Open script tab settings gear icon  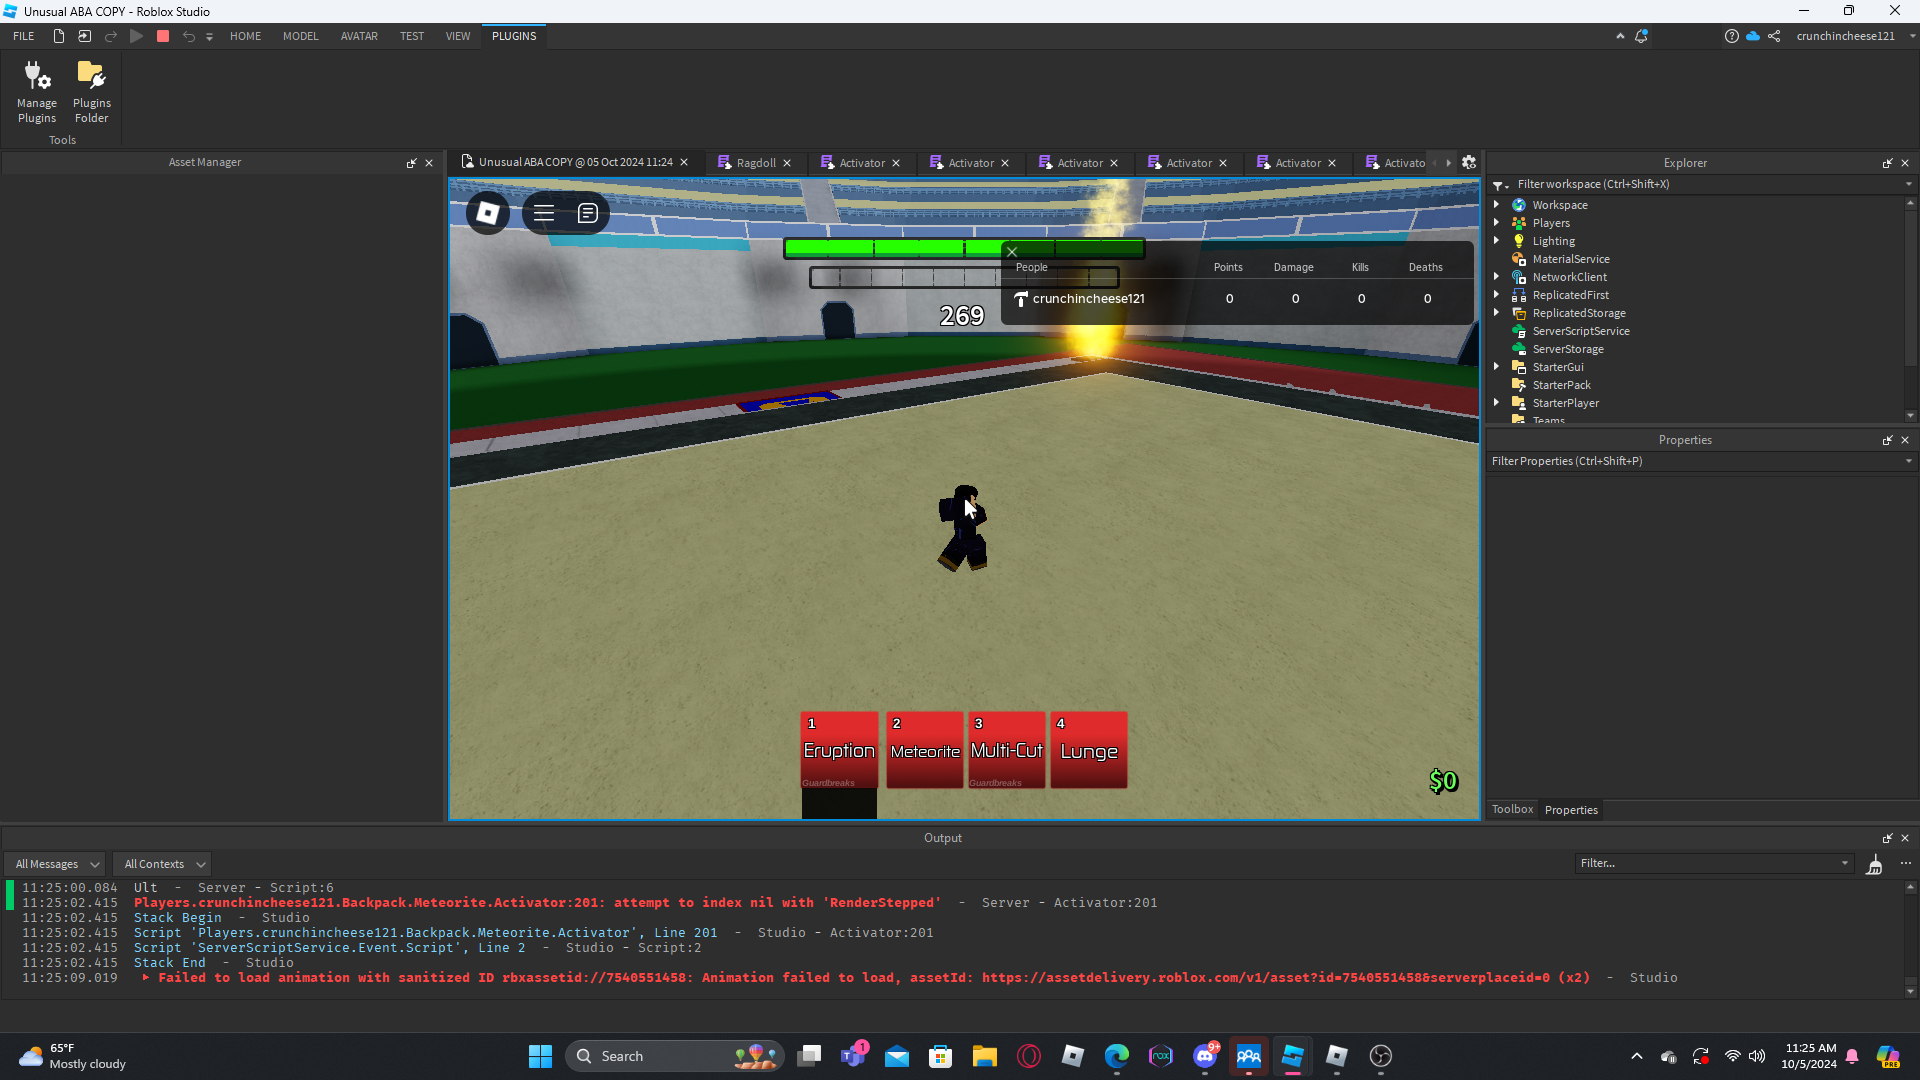click(1469, 163)
